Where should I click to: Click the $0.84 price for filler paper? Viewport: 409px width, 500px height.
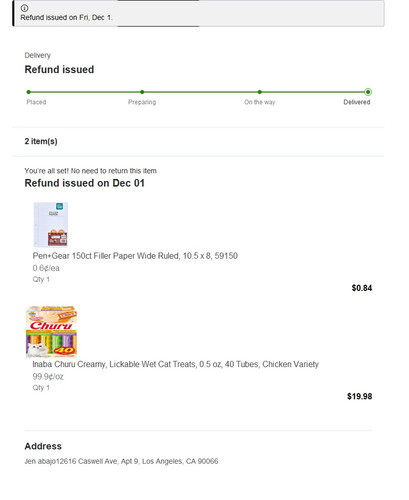click(x=362, y=288)
